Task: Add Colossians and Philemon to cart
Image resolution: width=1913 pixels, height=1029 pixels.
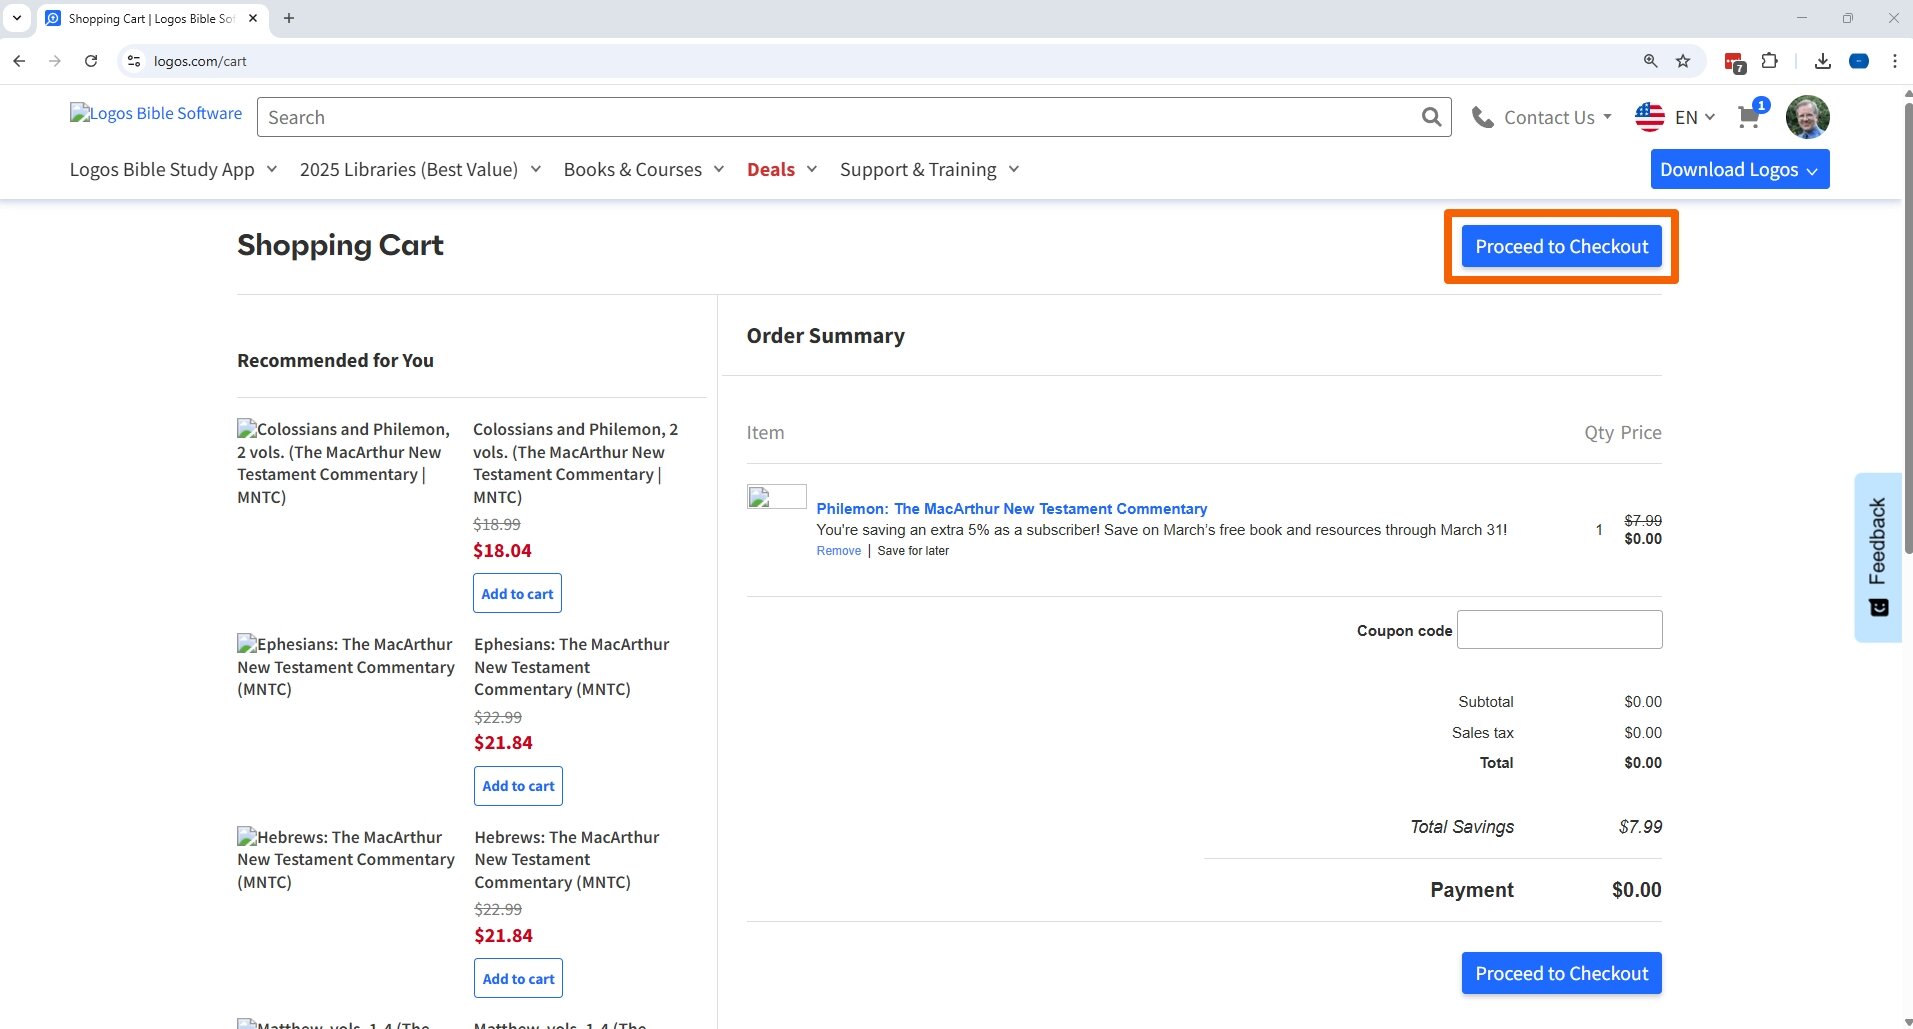Action: pos(517,593)
